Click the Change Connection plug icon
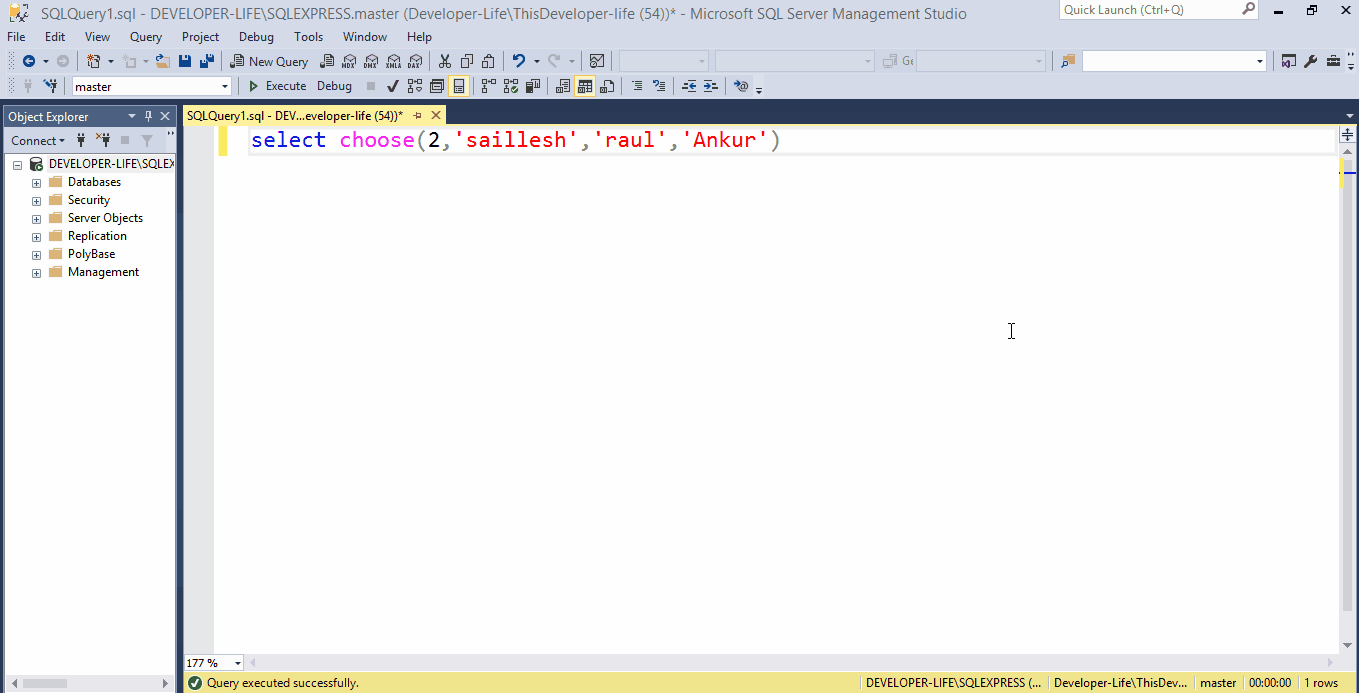This screenshot has height=693, width=1359. coord(52,86)
